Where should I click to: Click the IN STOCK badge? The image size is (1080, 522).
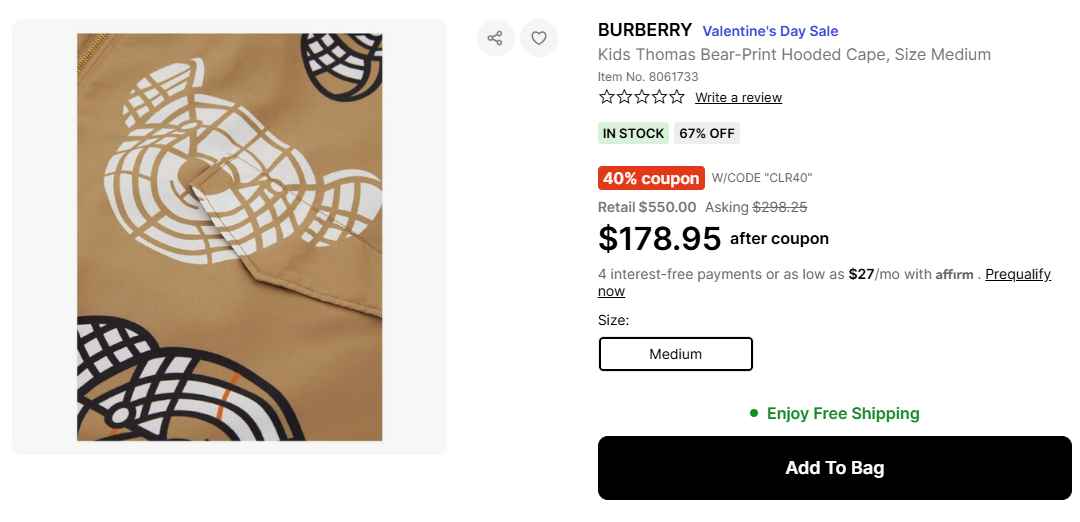(x=633, y=133)
